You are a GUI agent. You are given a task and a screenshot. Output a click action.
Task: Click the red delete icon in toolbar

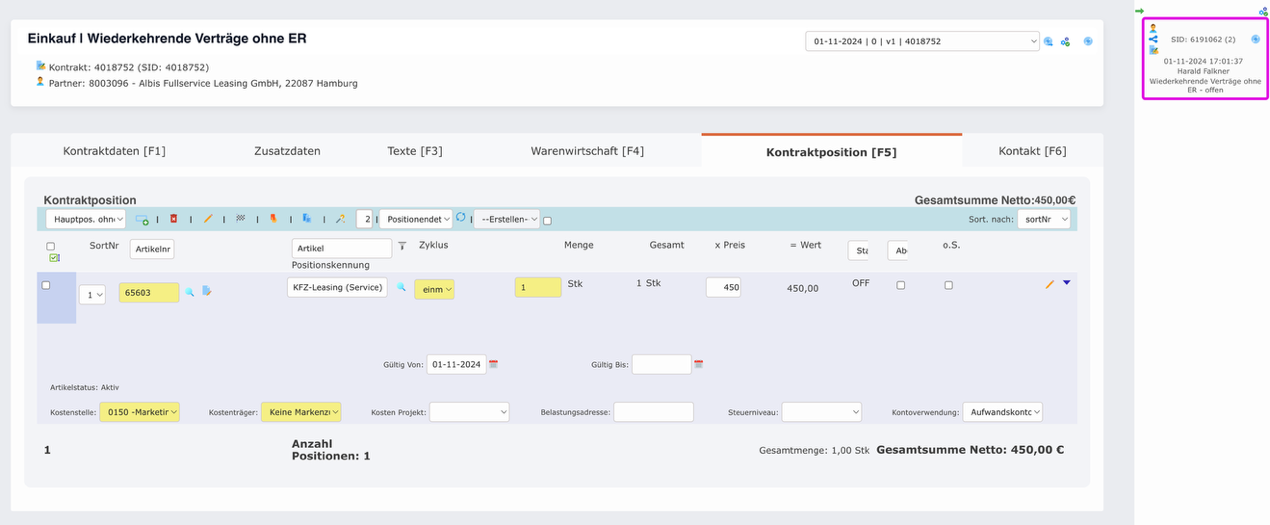pyautogui.click(x=173, y=218)
